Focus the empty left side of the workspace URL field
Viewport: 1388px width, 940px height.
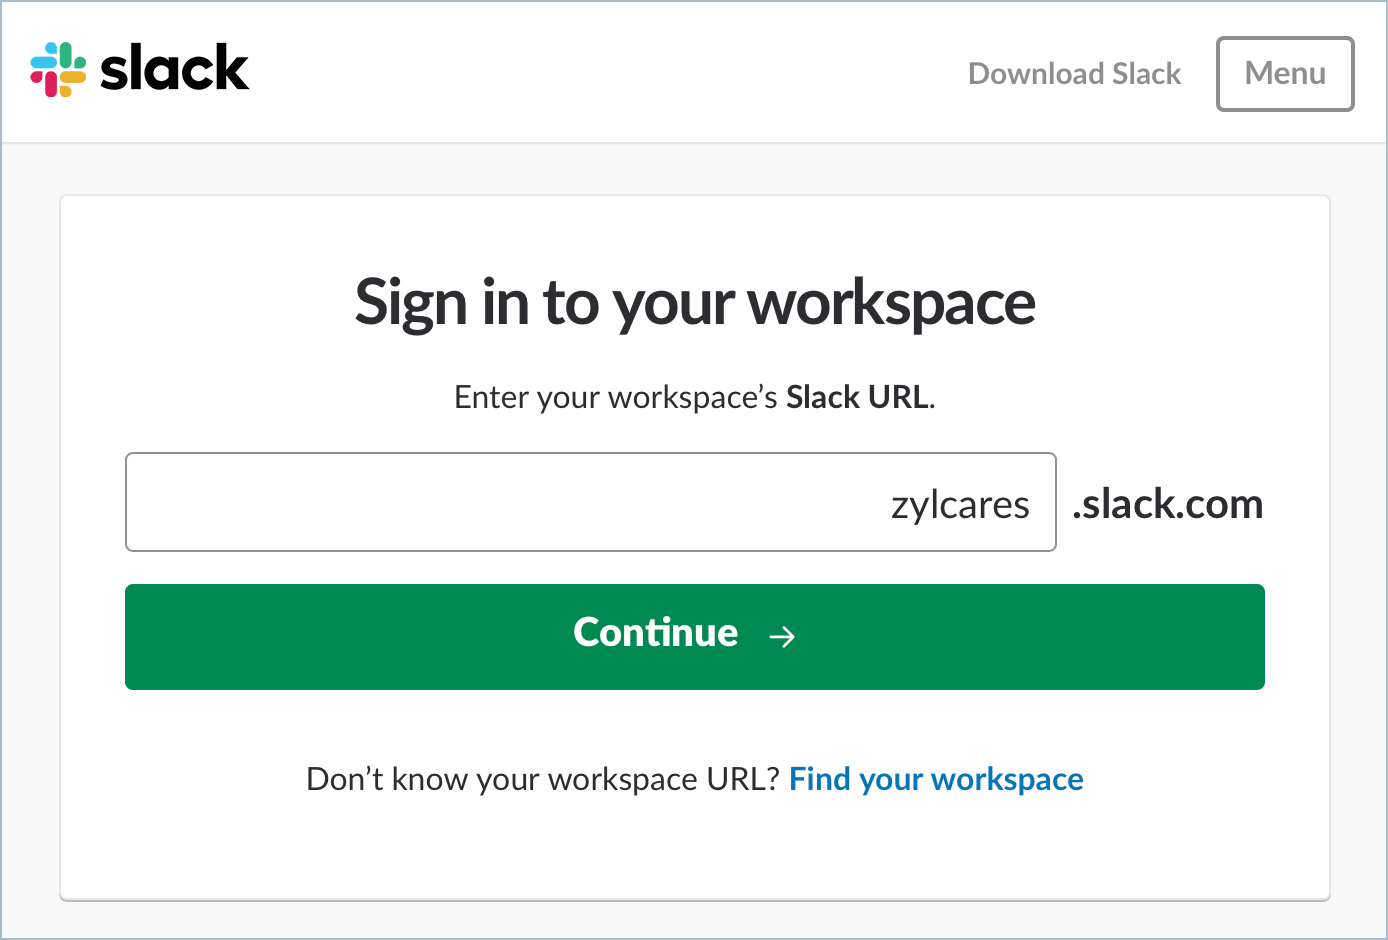(x=400, y=502)
